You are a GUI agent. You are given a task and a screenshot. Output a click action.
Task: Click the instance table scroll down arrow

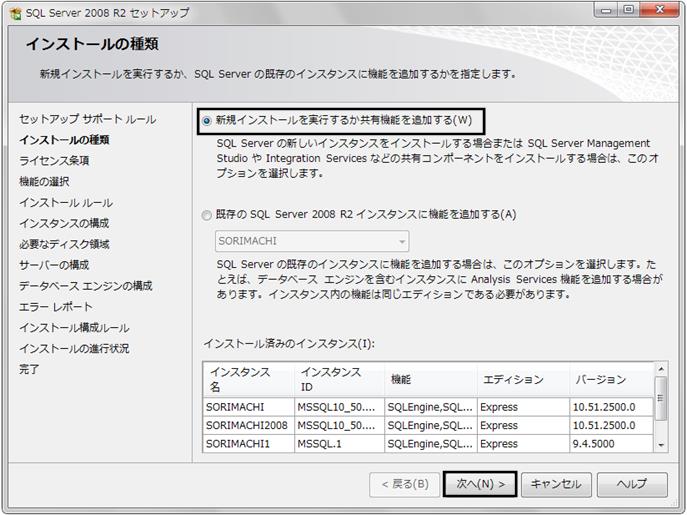click(661, 445)
